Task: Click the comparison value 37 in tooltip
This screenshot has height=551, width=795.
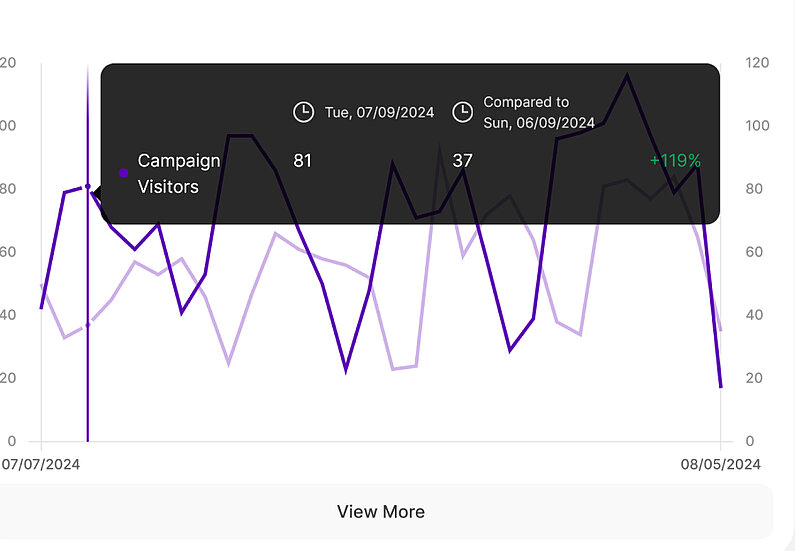Action: pyautogui.click(x=462, y=160)
